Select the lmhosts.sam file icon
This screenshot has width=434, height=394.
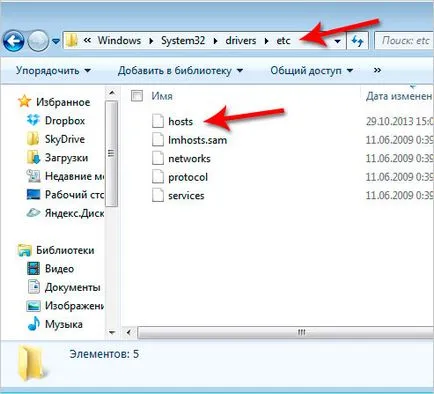158,139
